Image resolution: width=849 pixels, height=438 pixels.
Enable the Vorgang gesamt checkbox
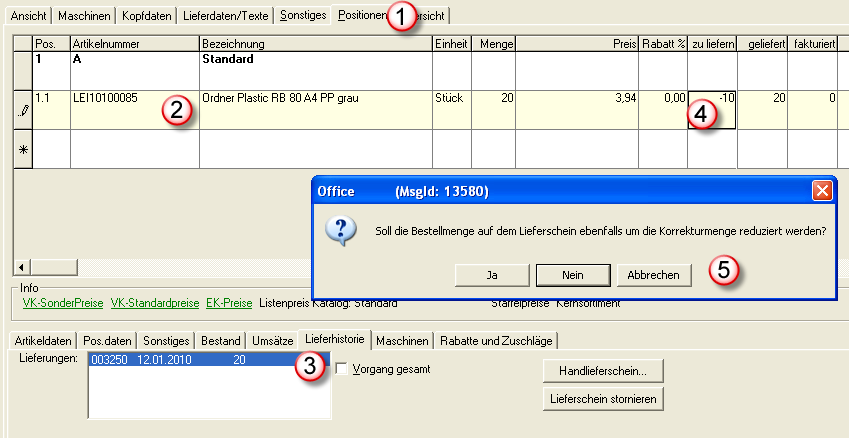point(342,370)
